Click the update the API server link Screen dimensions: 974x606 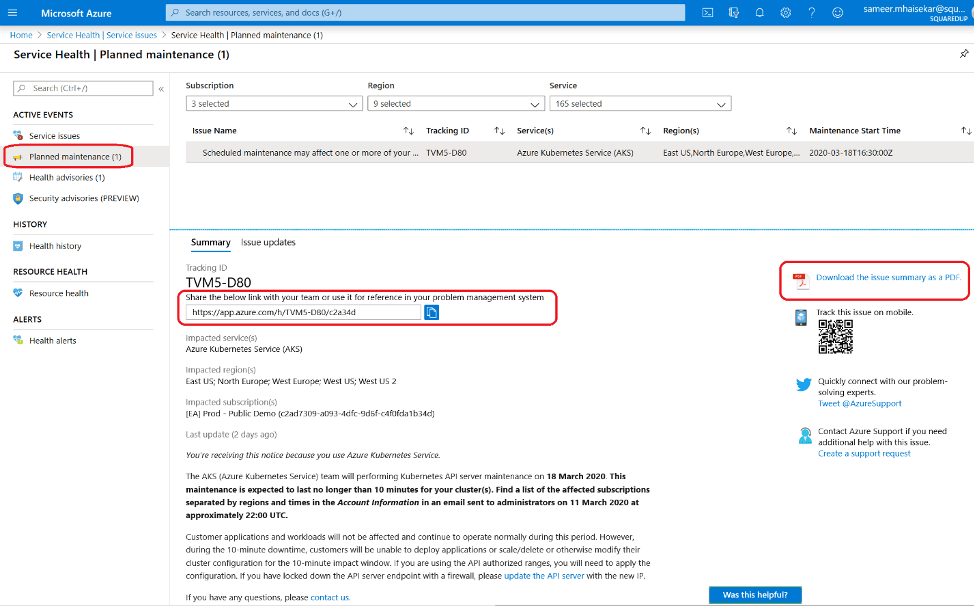tap(544, 576)
